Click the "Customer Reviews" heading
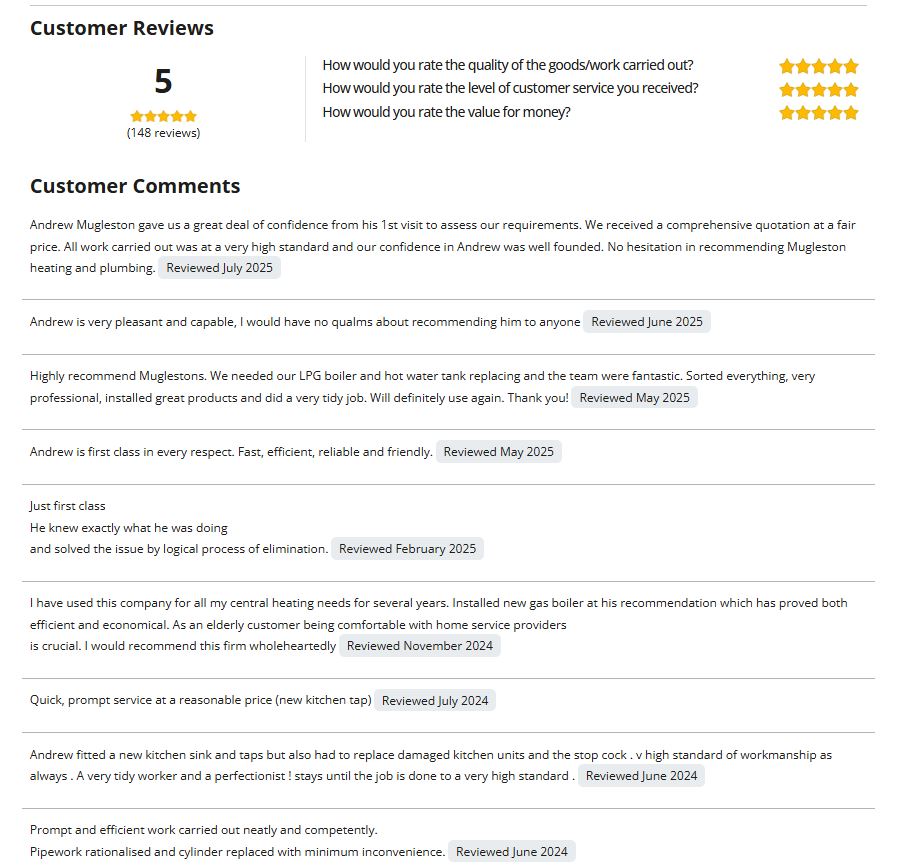Viewport: 916px width, 867px height. pos(122,28)
